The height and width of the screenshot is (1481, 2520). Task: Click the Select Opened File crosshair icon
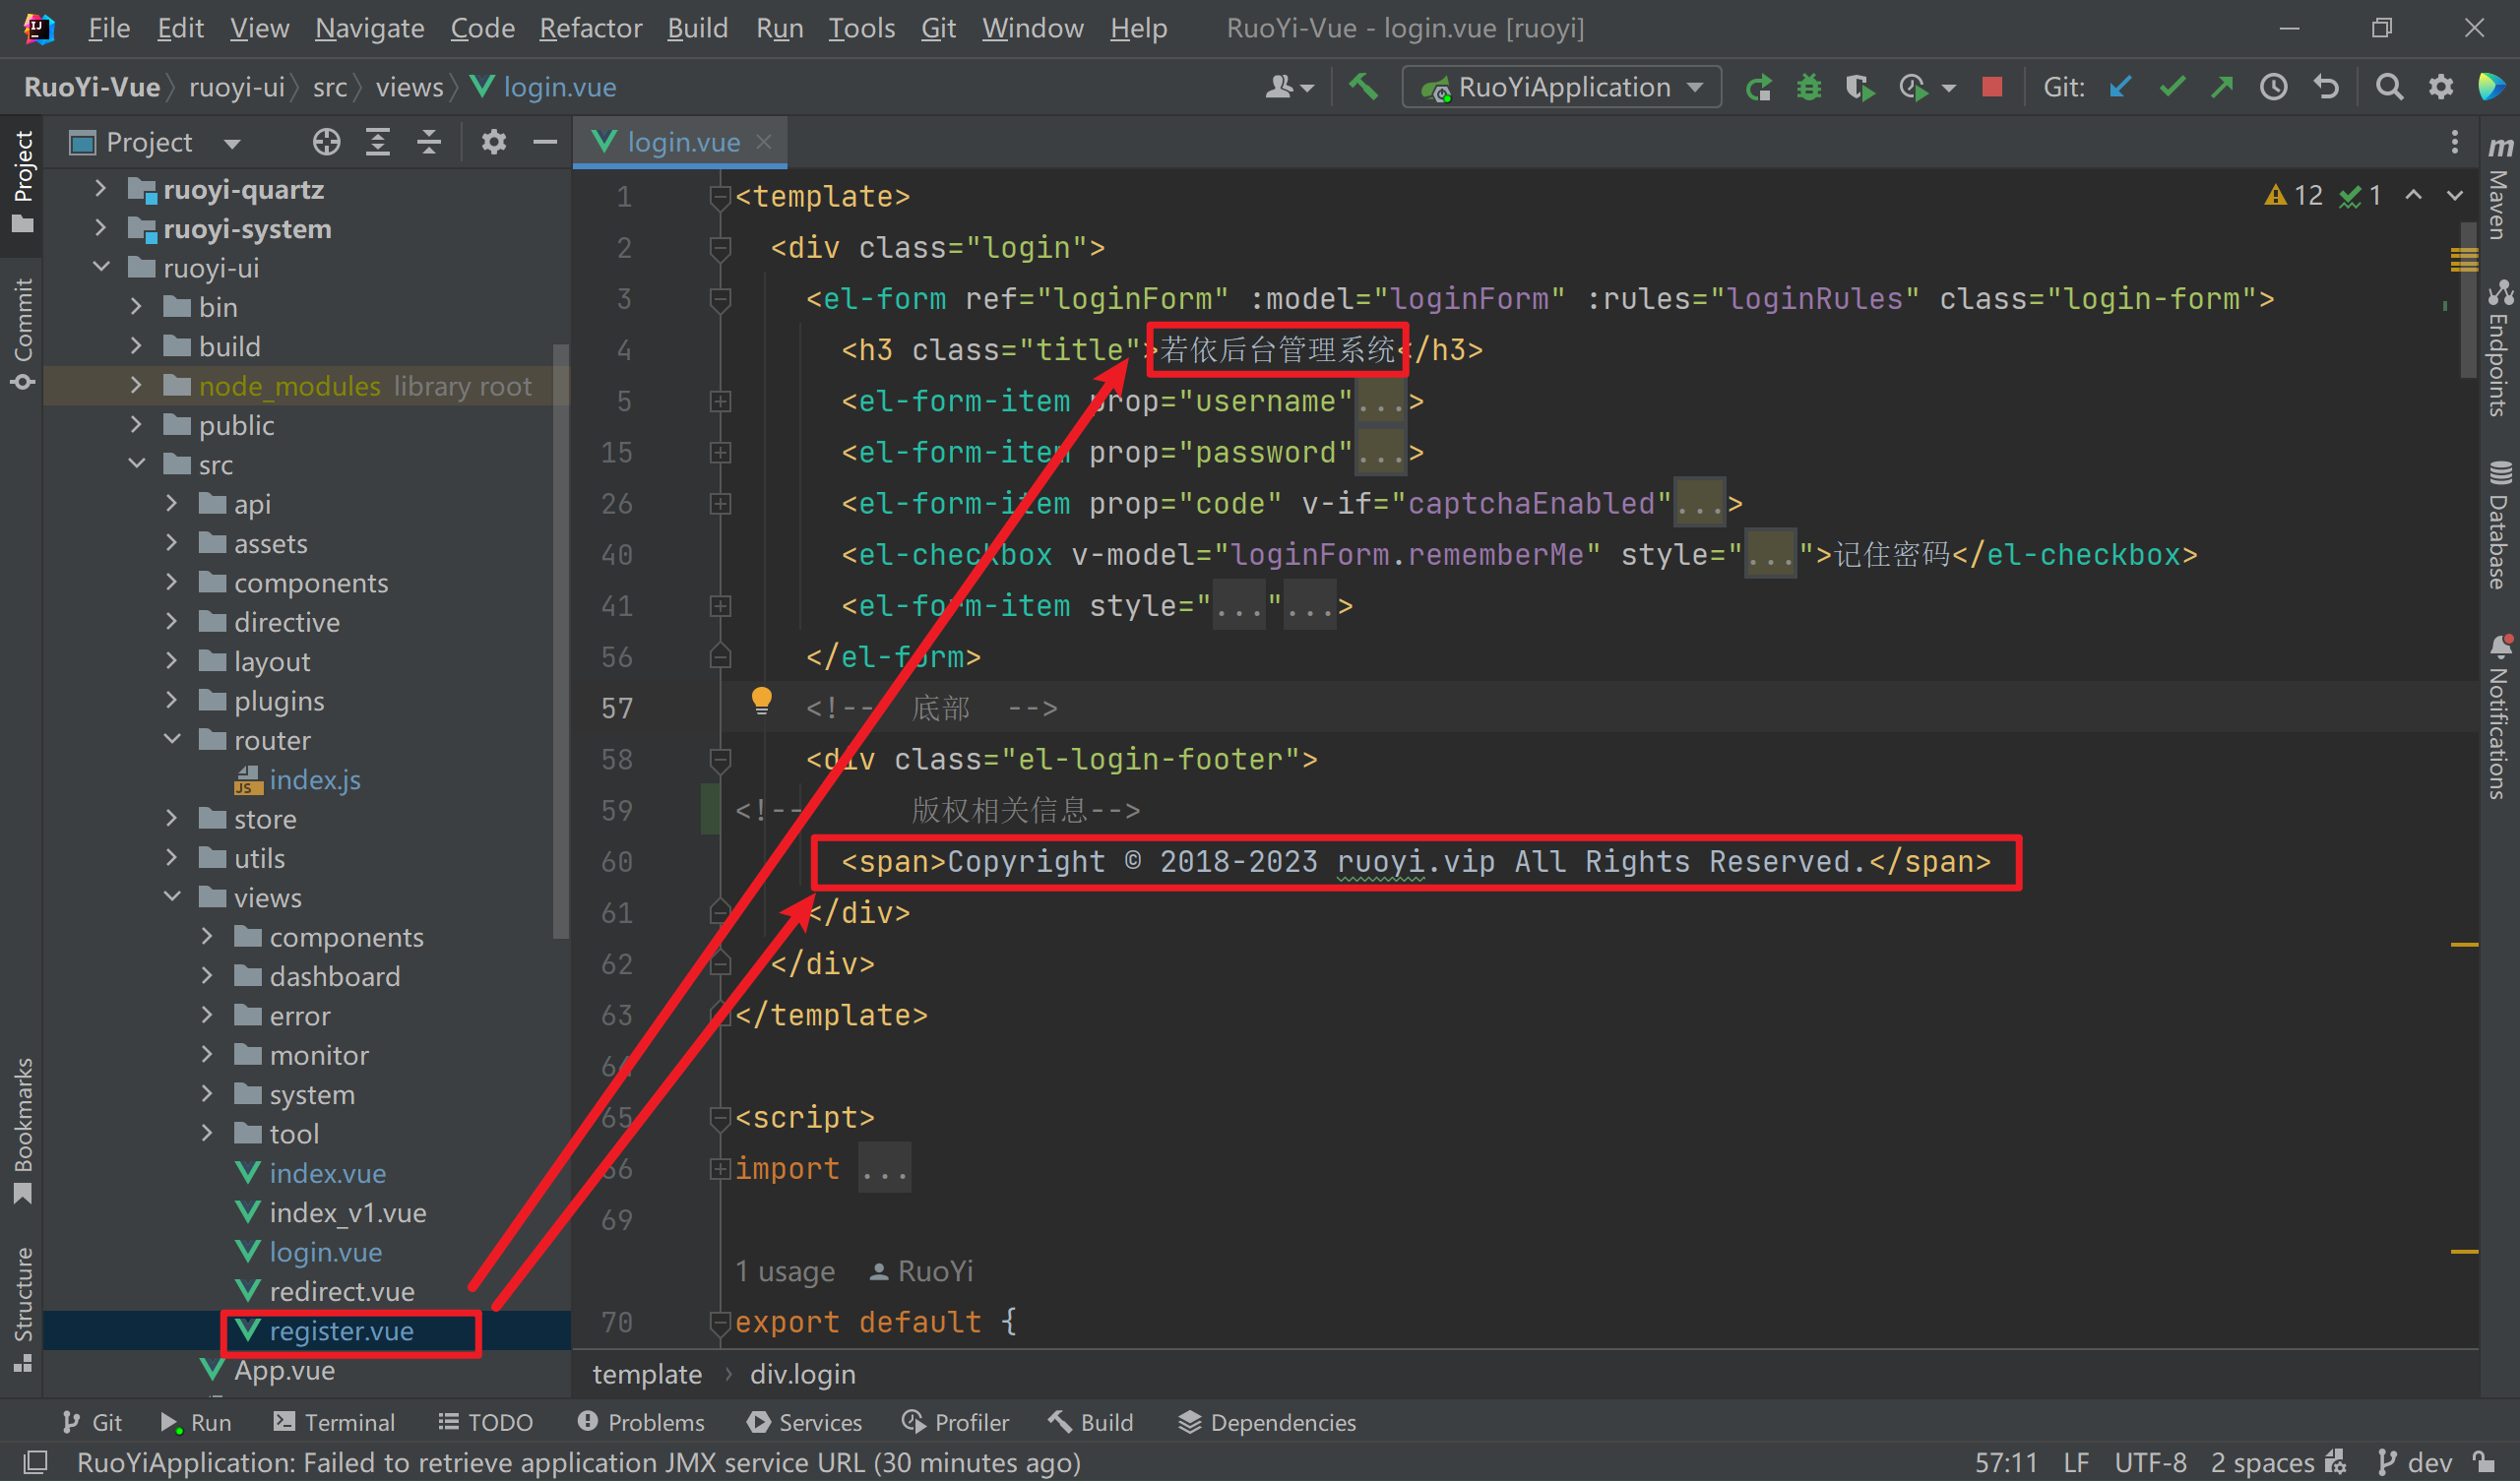(326, 142)
